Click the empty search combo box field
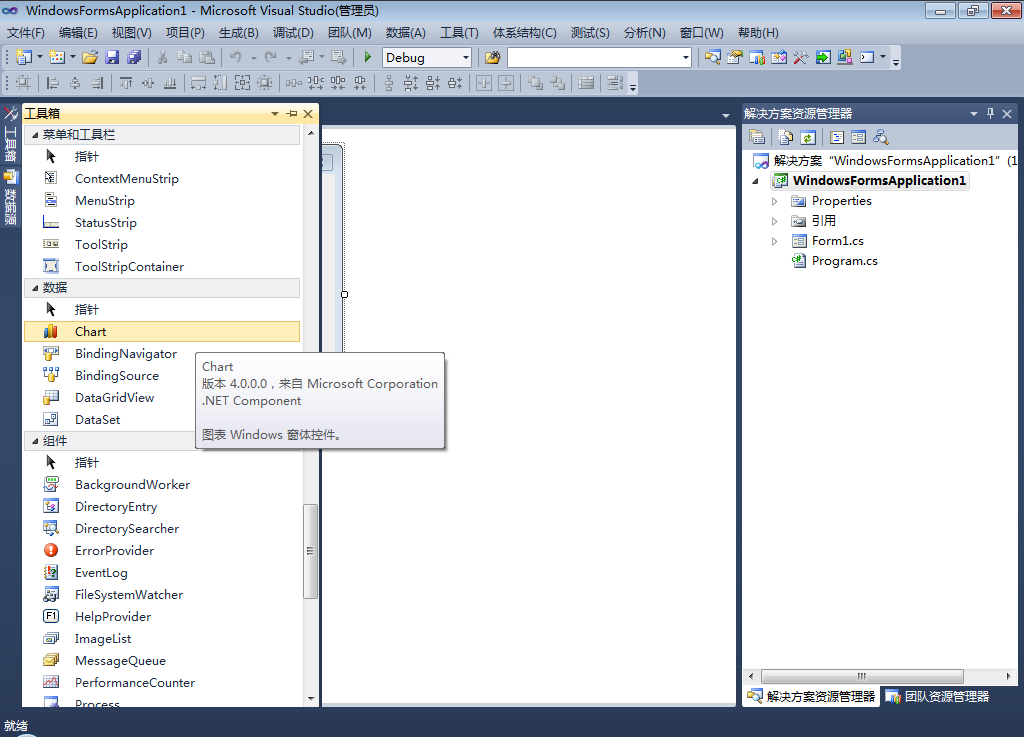The width and height of the screenshot is (1024, 737). [592, 58]
